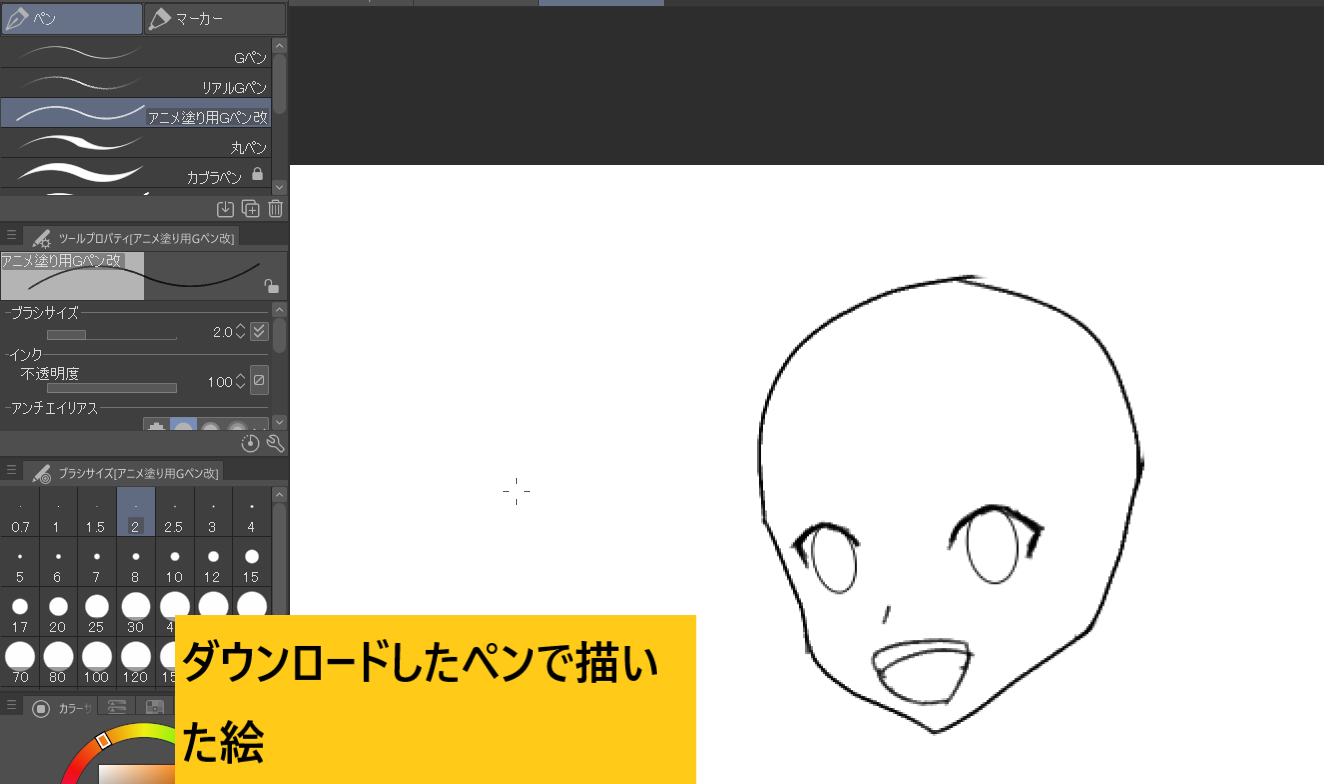Viewport: 1324px width, 784px height.
Task: Toggle brush size dynamics checkbox
Action: pos(258,331)
